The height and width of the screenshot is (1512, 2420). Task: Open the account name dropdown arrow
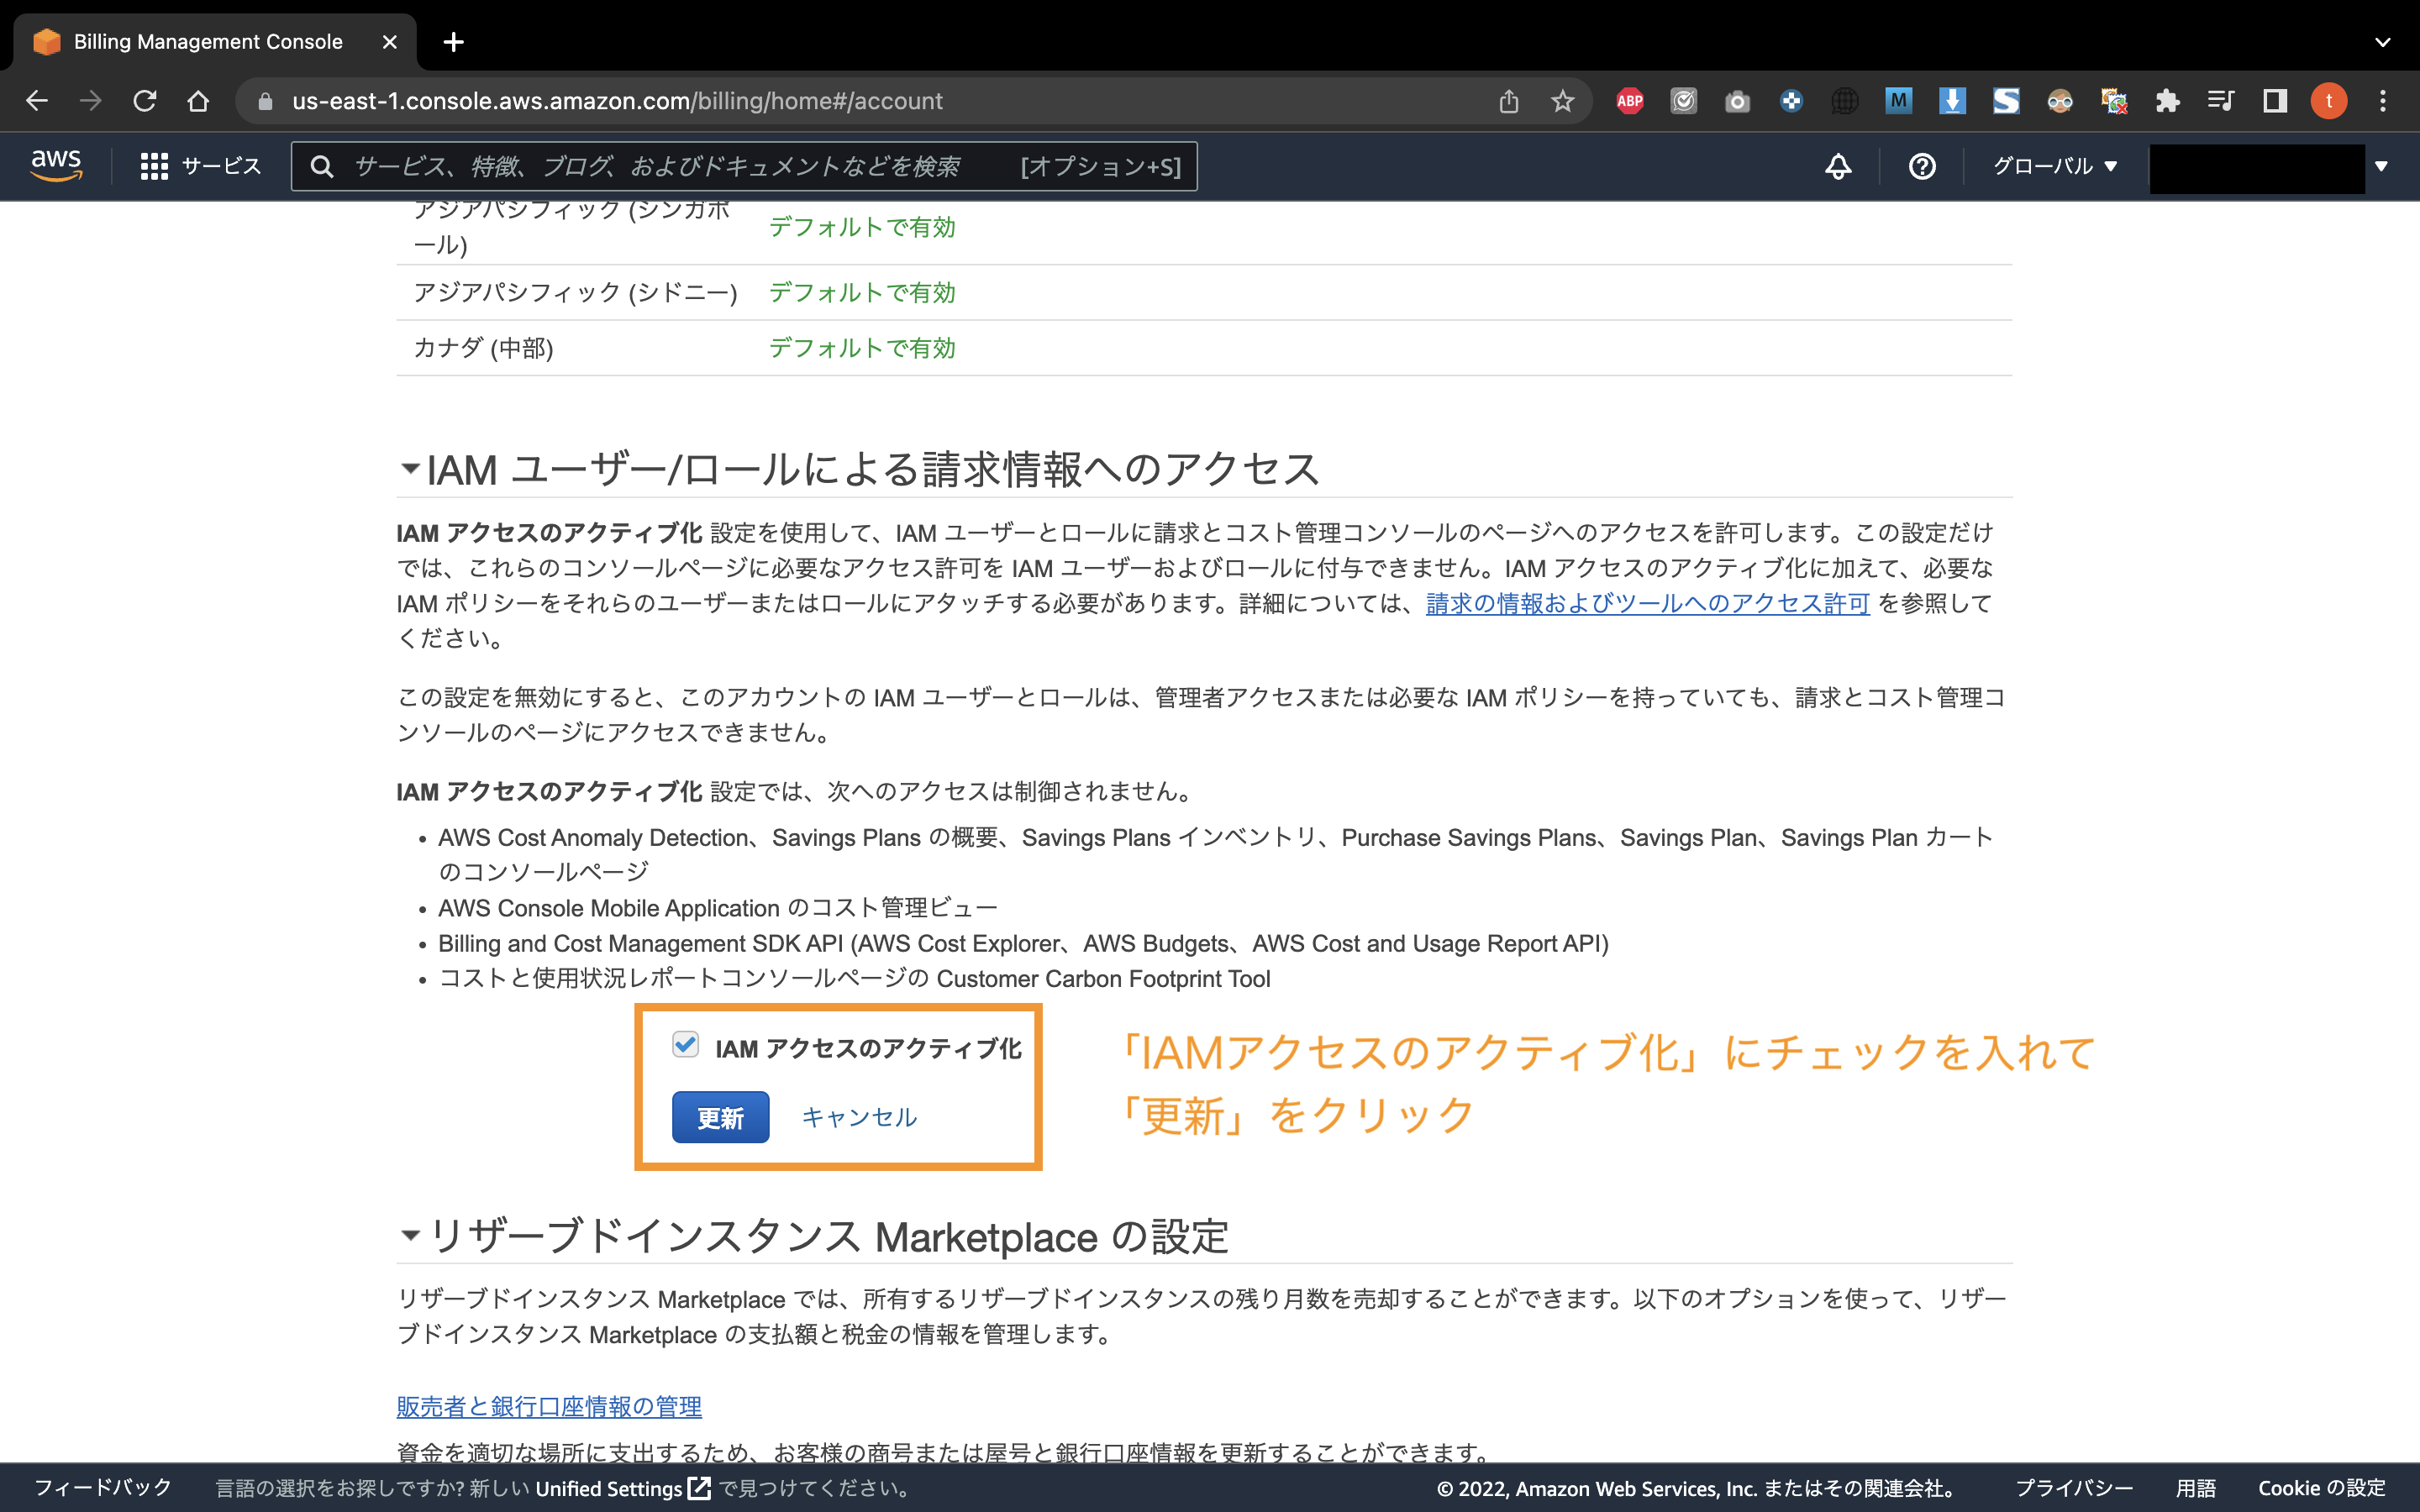click(x=2381, y=166)
